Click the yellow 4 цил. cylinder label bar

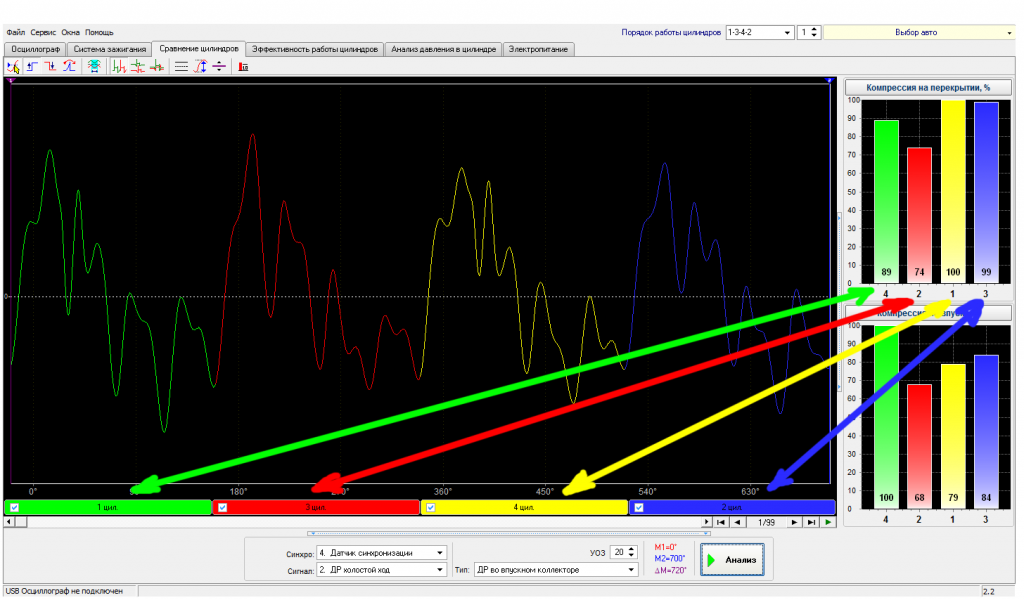click(x=524, y=507)
